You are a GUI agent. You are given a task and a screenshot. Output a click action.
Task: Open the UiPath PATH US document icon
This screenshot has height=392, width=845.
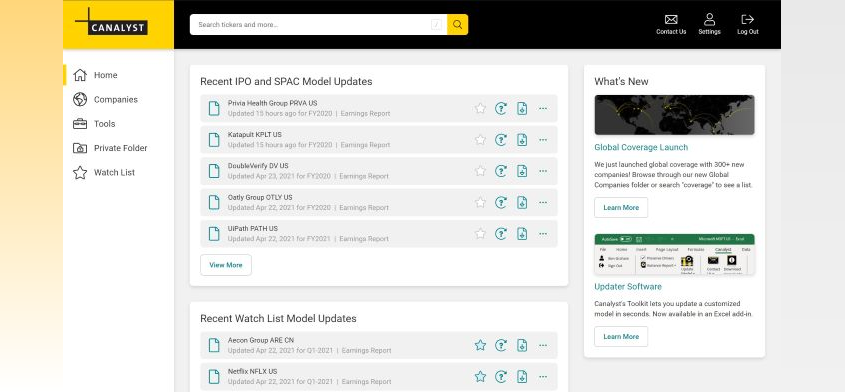point(214,233)
